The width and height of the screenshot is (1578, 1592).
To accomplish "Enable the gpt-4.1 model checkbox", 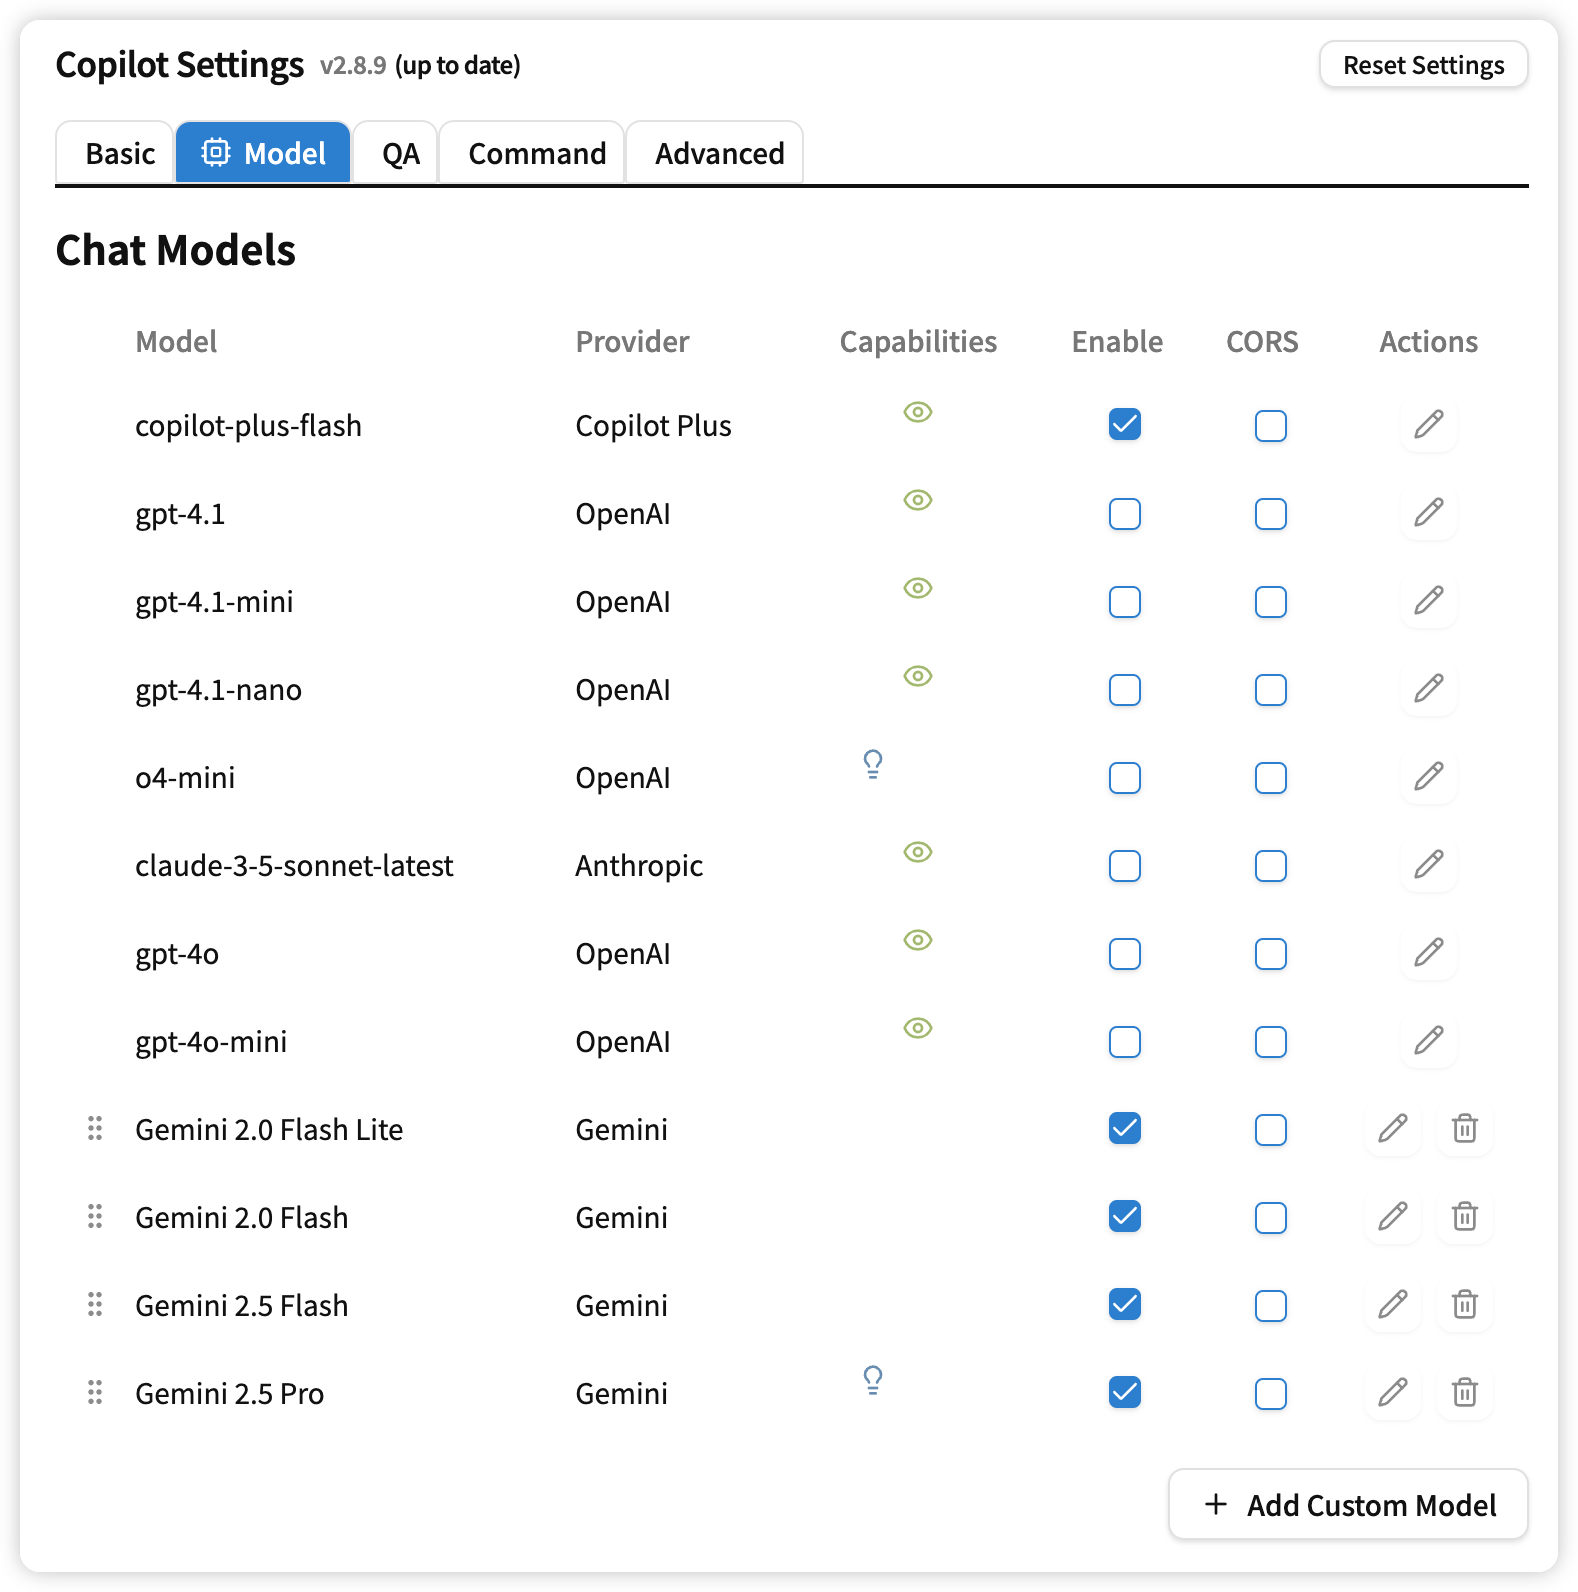I will pos(1125,514).
